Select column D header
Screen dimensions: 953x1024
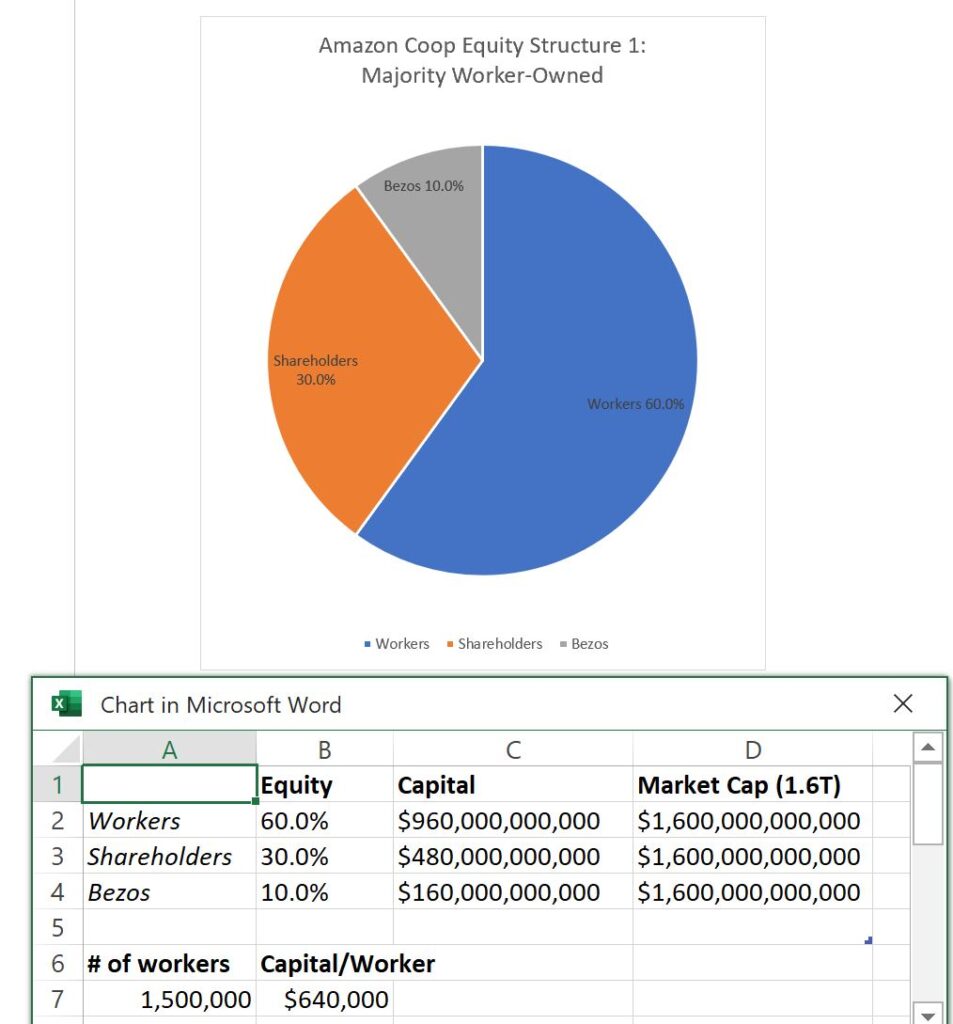[x=752, y=749]
